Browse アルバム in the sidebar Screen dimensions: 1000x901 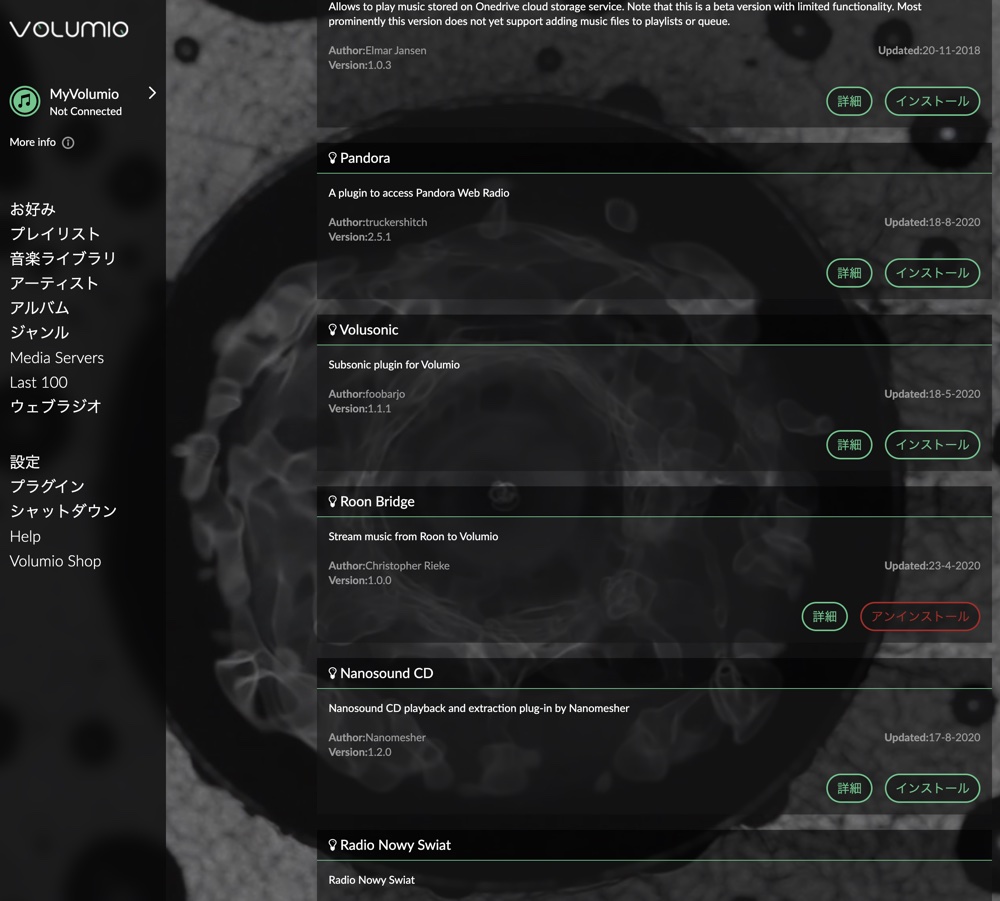tap(40, 308)
